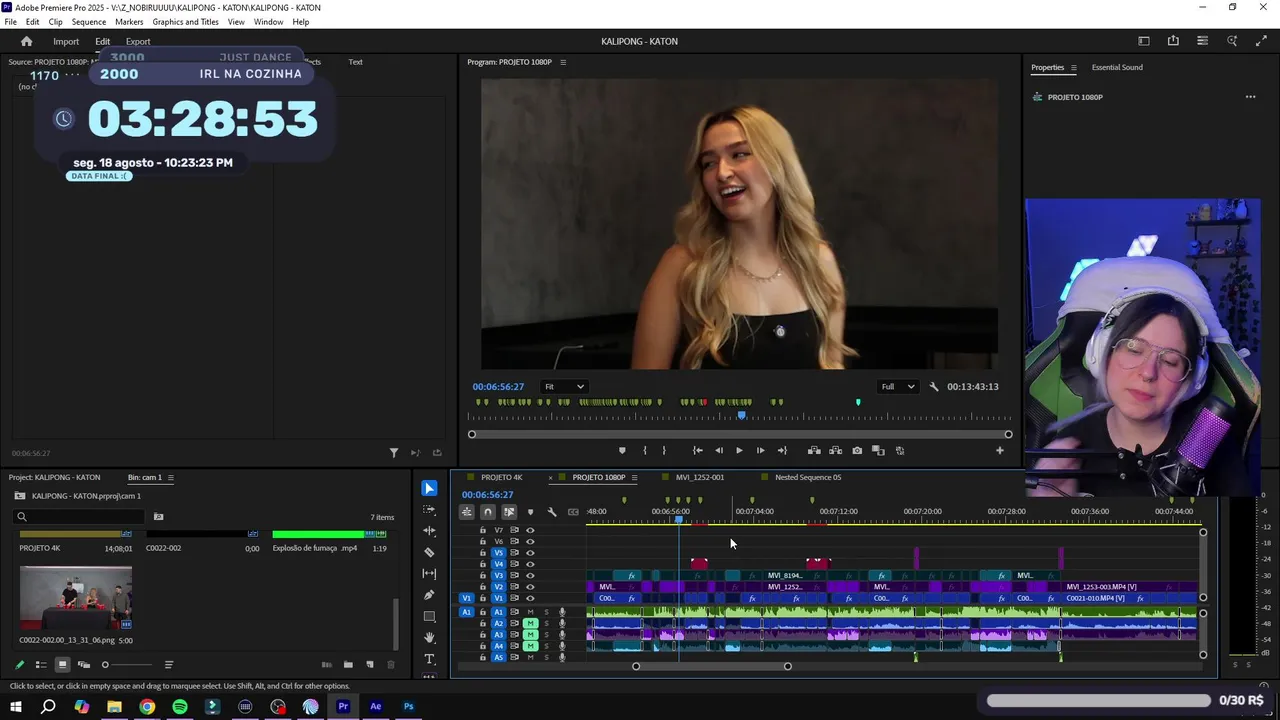
Task: Open the Program monitor button editor plus
Action: click(999, 450)
